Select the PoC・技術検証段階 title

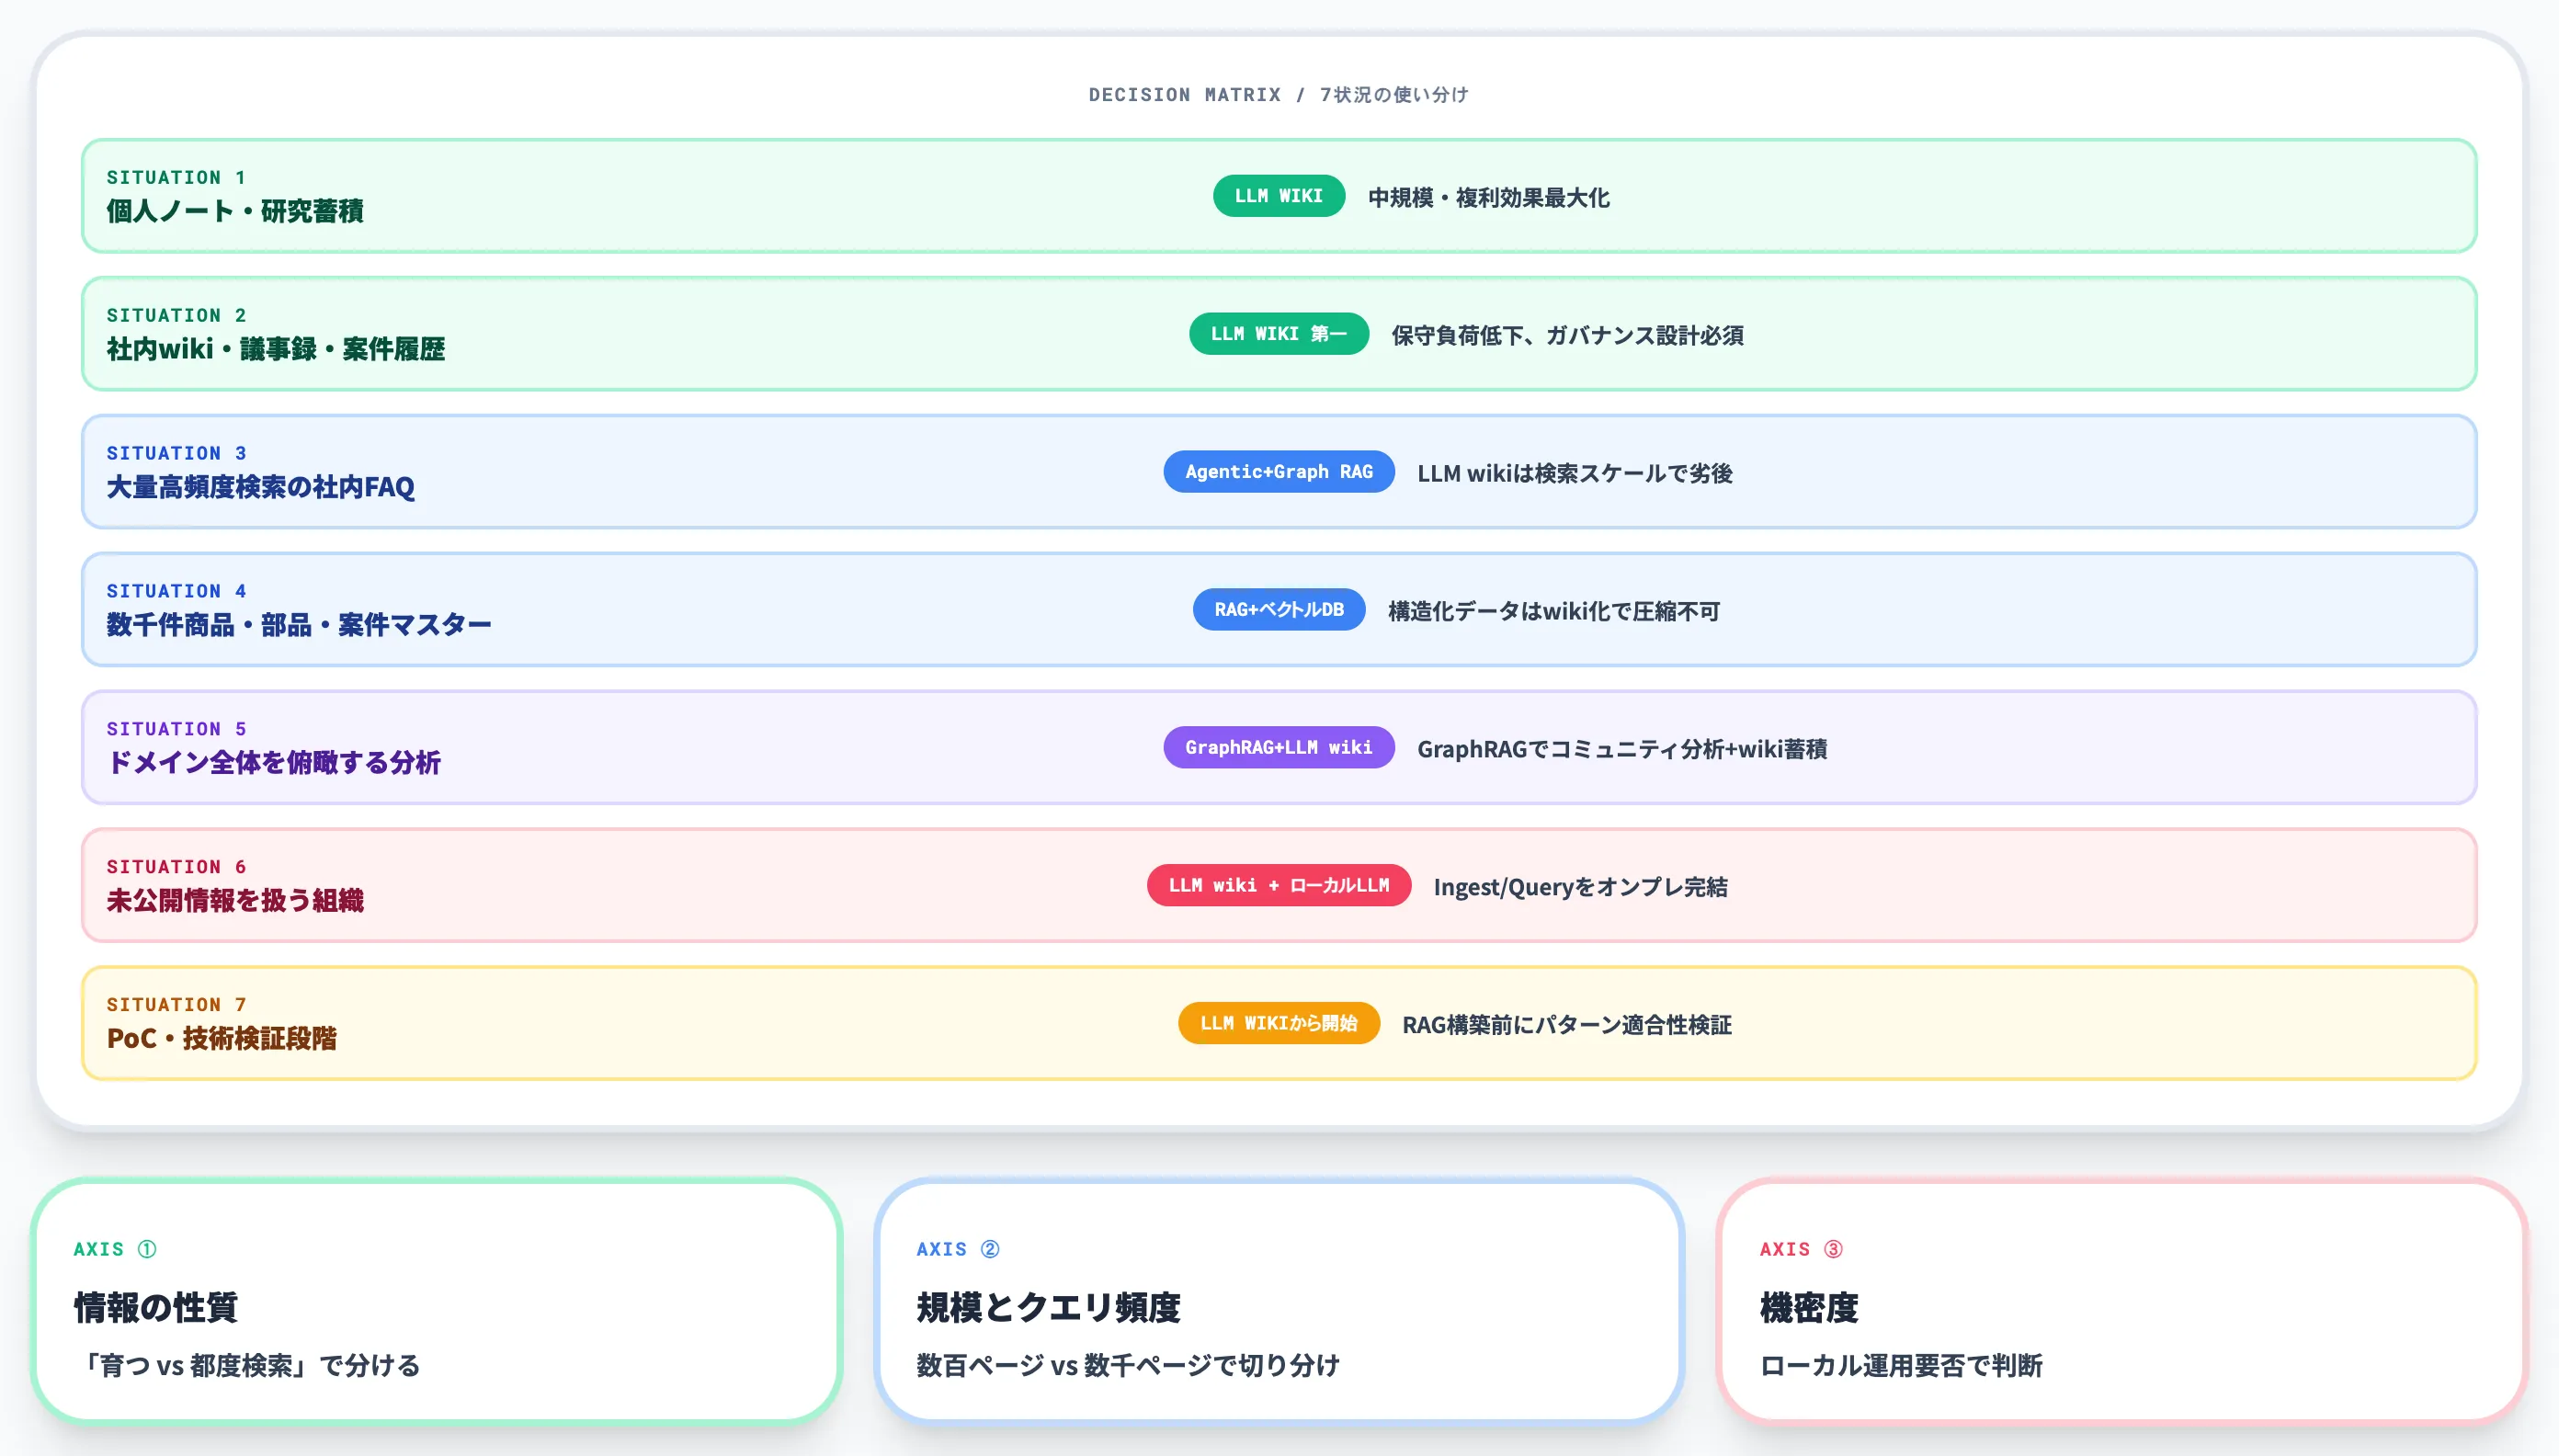click(x=221, y=1039)
